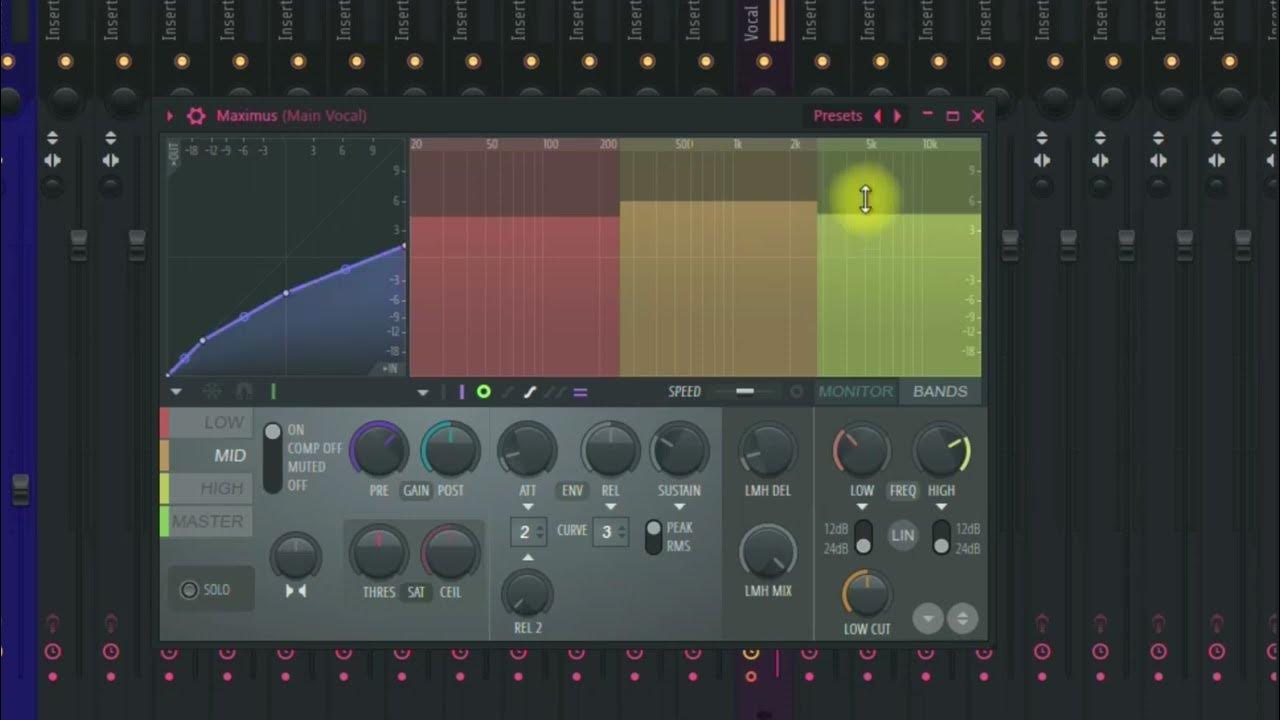Click the LOW frequency crossover knob
The height and width of the screenshot is (720, 1280).
862,449
